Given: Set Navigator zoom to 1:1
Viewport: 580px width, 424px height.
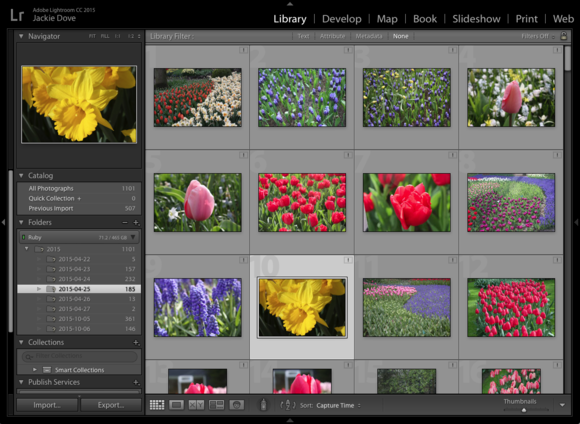Looking at the screenshot, I should click(117, 36).
